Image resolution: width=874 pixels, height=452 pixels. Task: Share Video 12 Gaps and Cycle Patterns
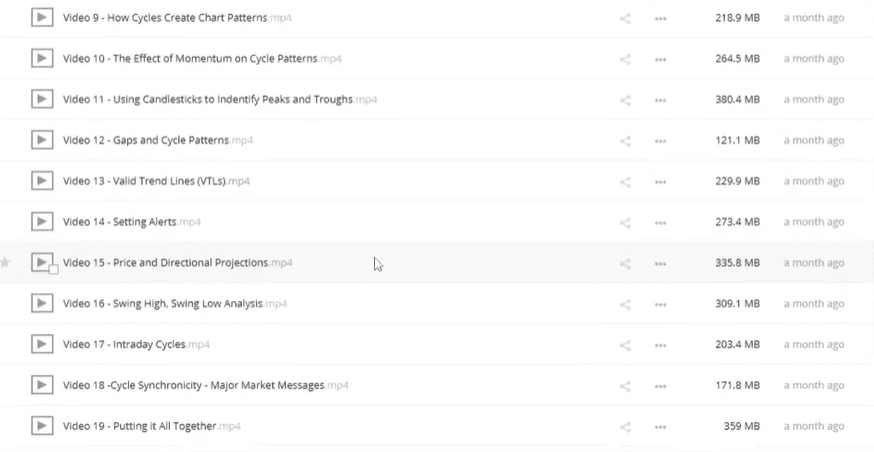tap(625, 141)
